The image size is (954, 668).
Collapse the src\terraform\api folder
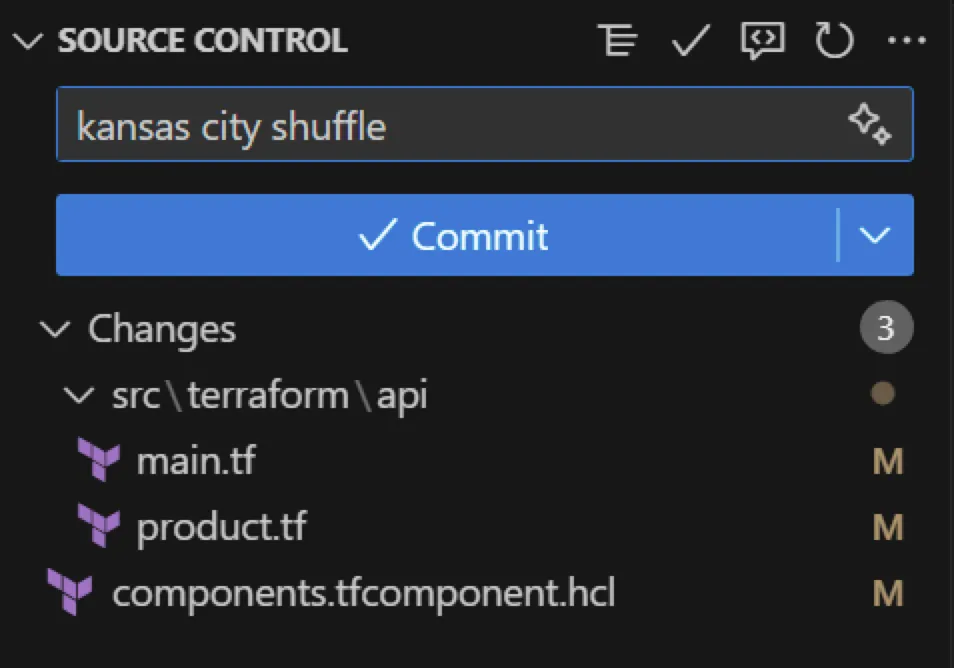click(x=79, y=395)
